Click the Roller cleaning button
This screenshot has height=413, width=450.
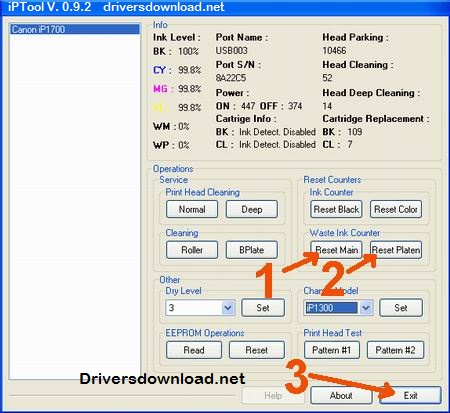click(x=192, y=250)
